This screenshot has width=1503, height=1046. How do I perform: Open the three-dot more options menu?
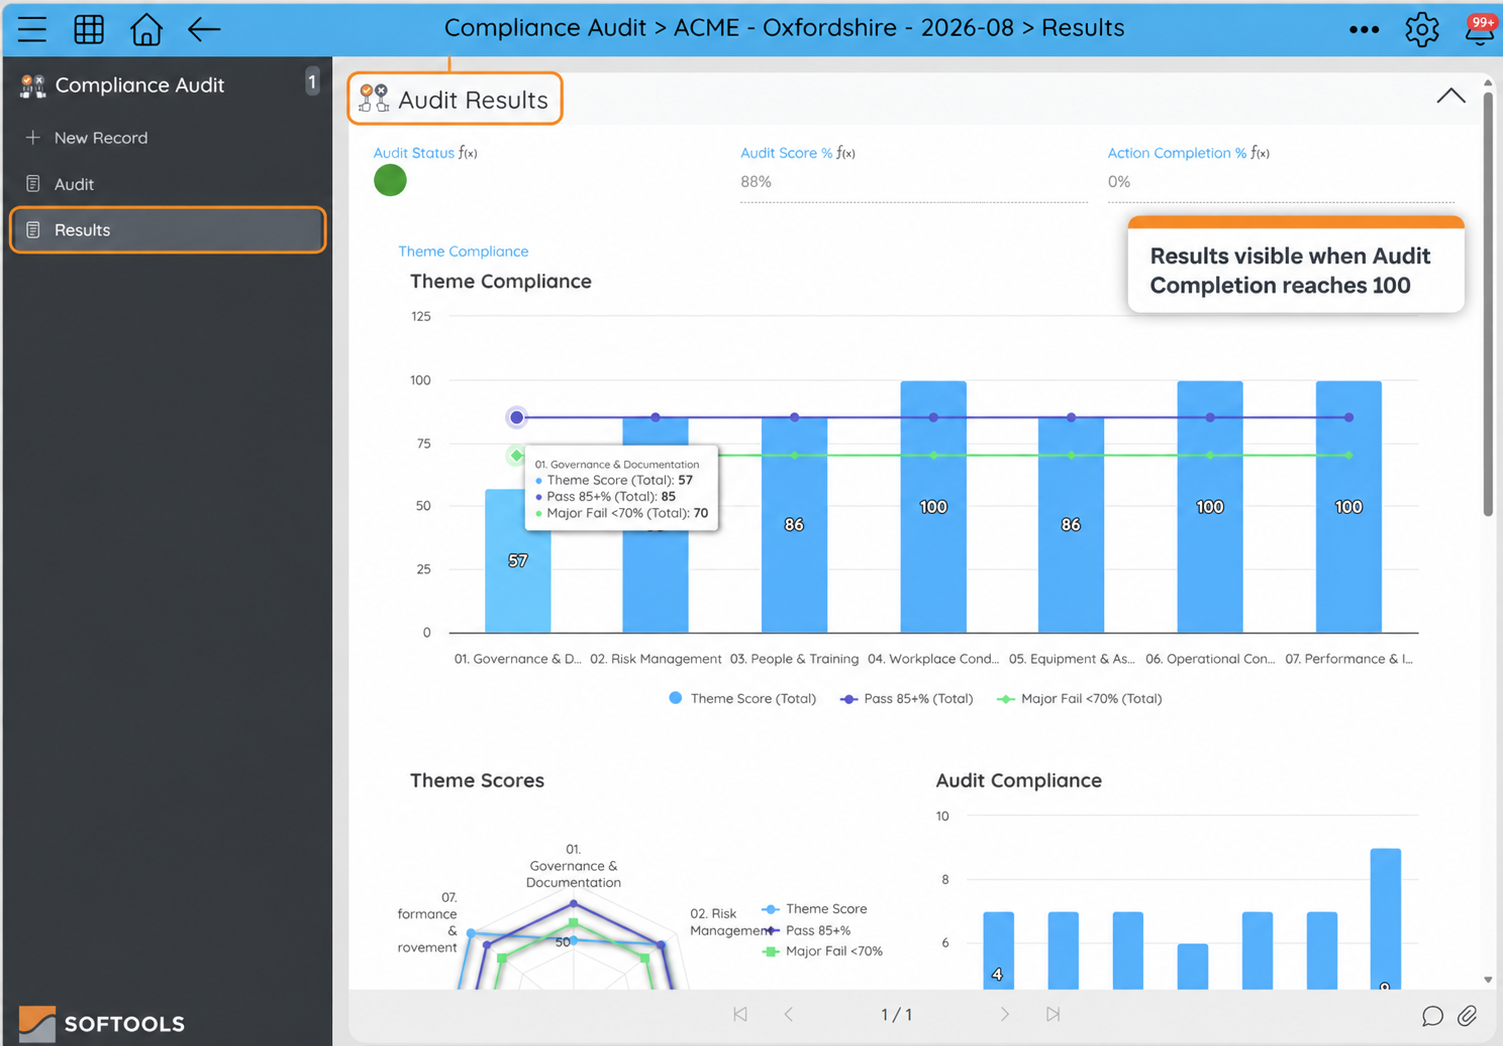pos(1364,30)
